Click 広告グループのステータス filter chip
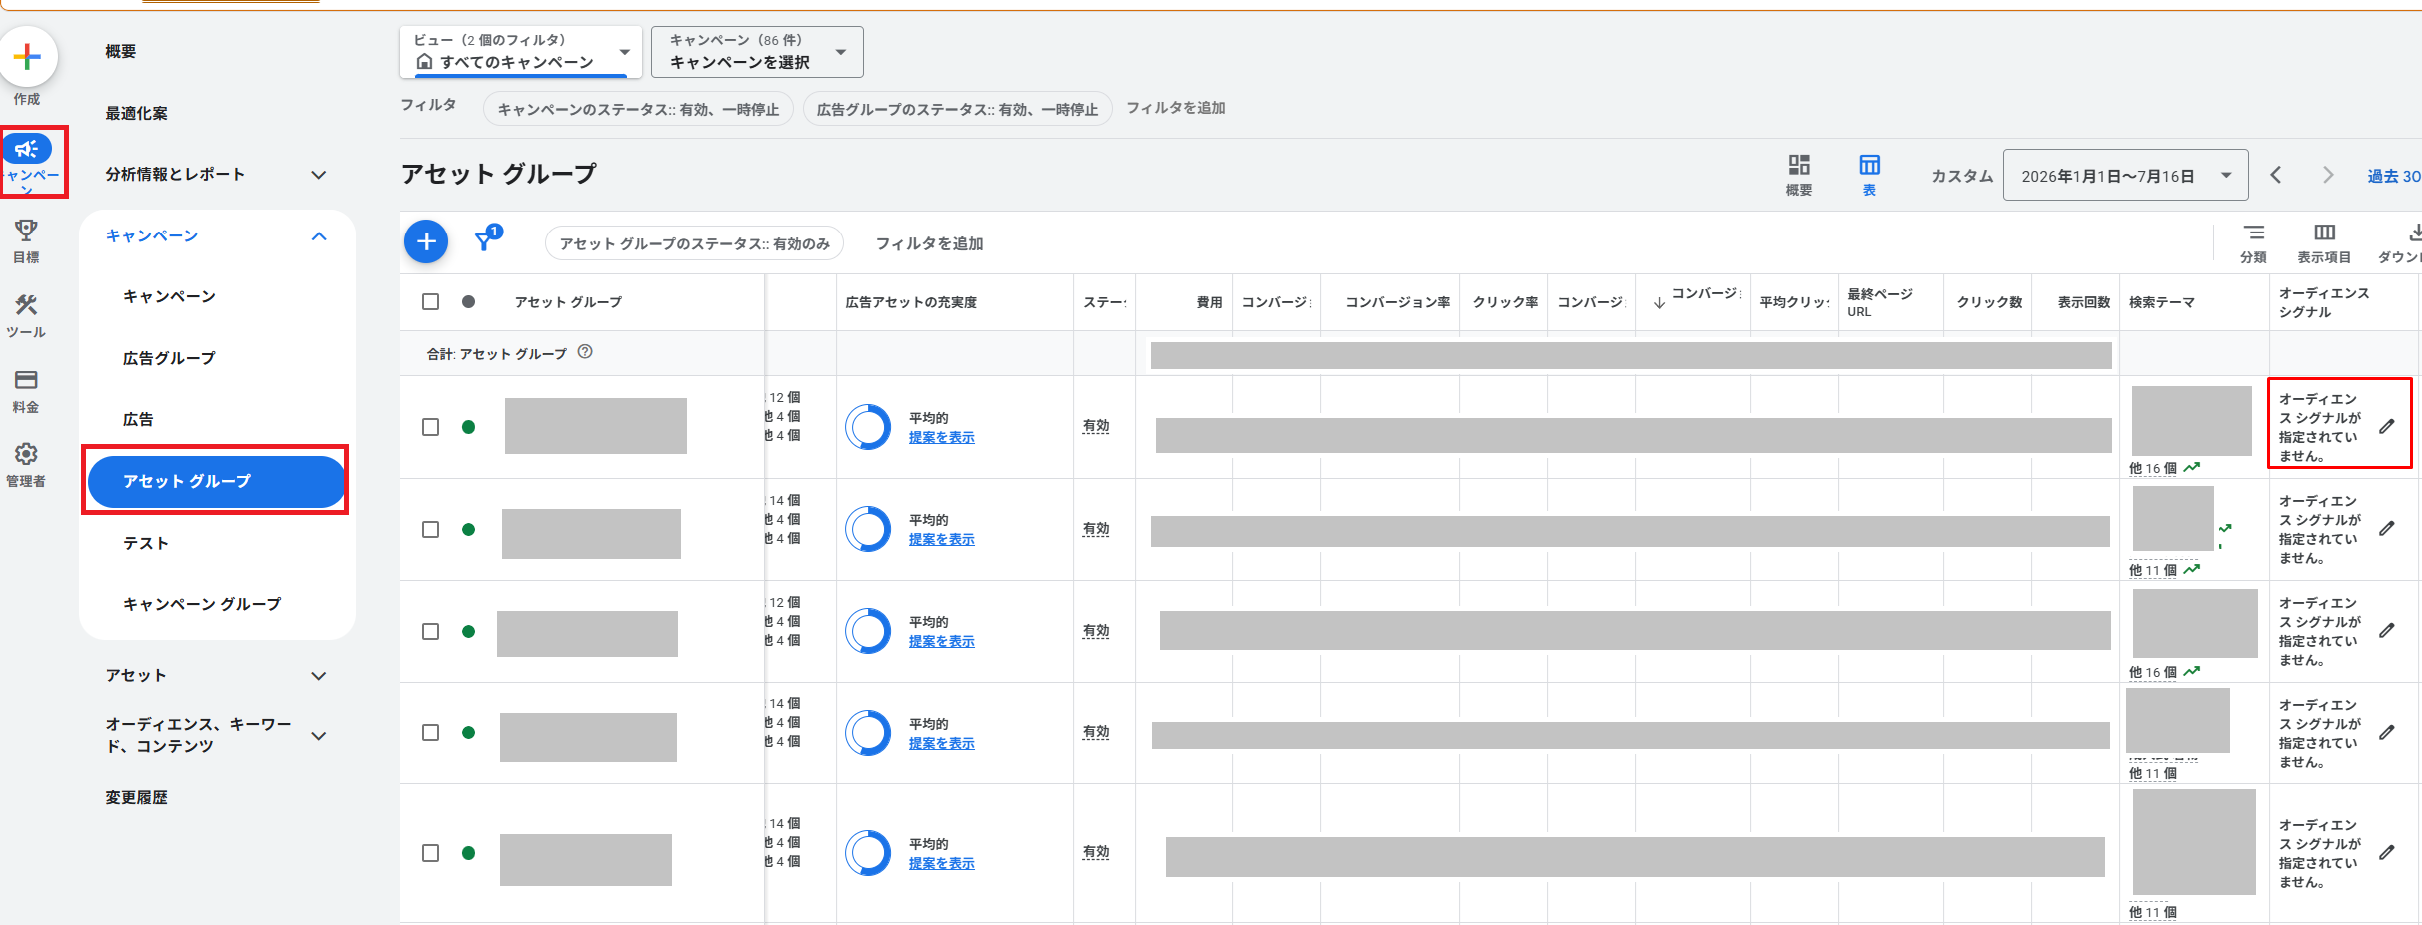 click(x=957, y=109)
